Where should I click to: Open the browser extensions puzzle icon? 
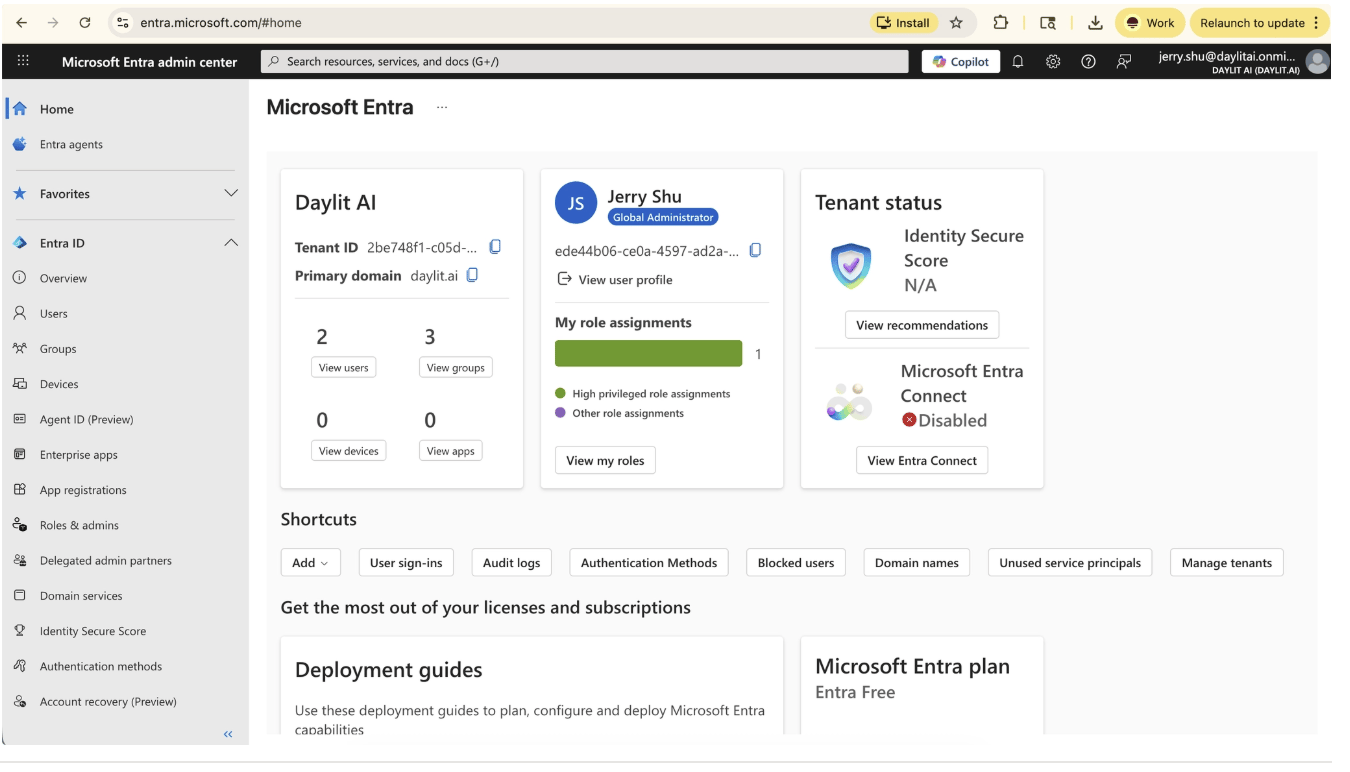pos(1000,23)
